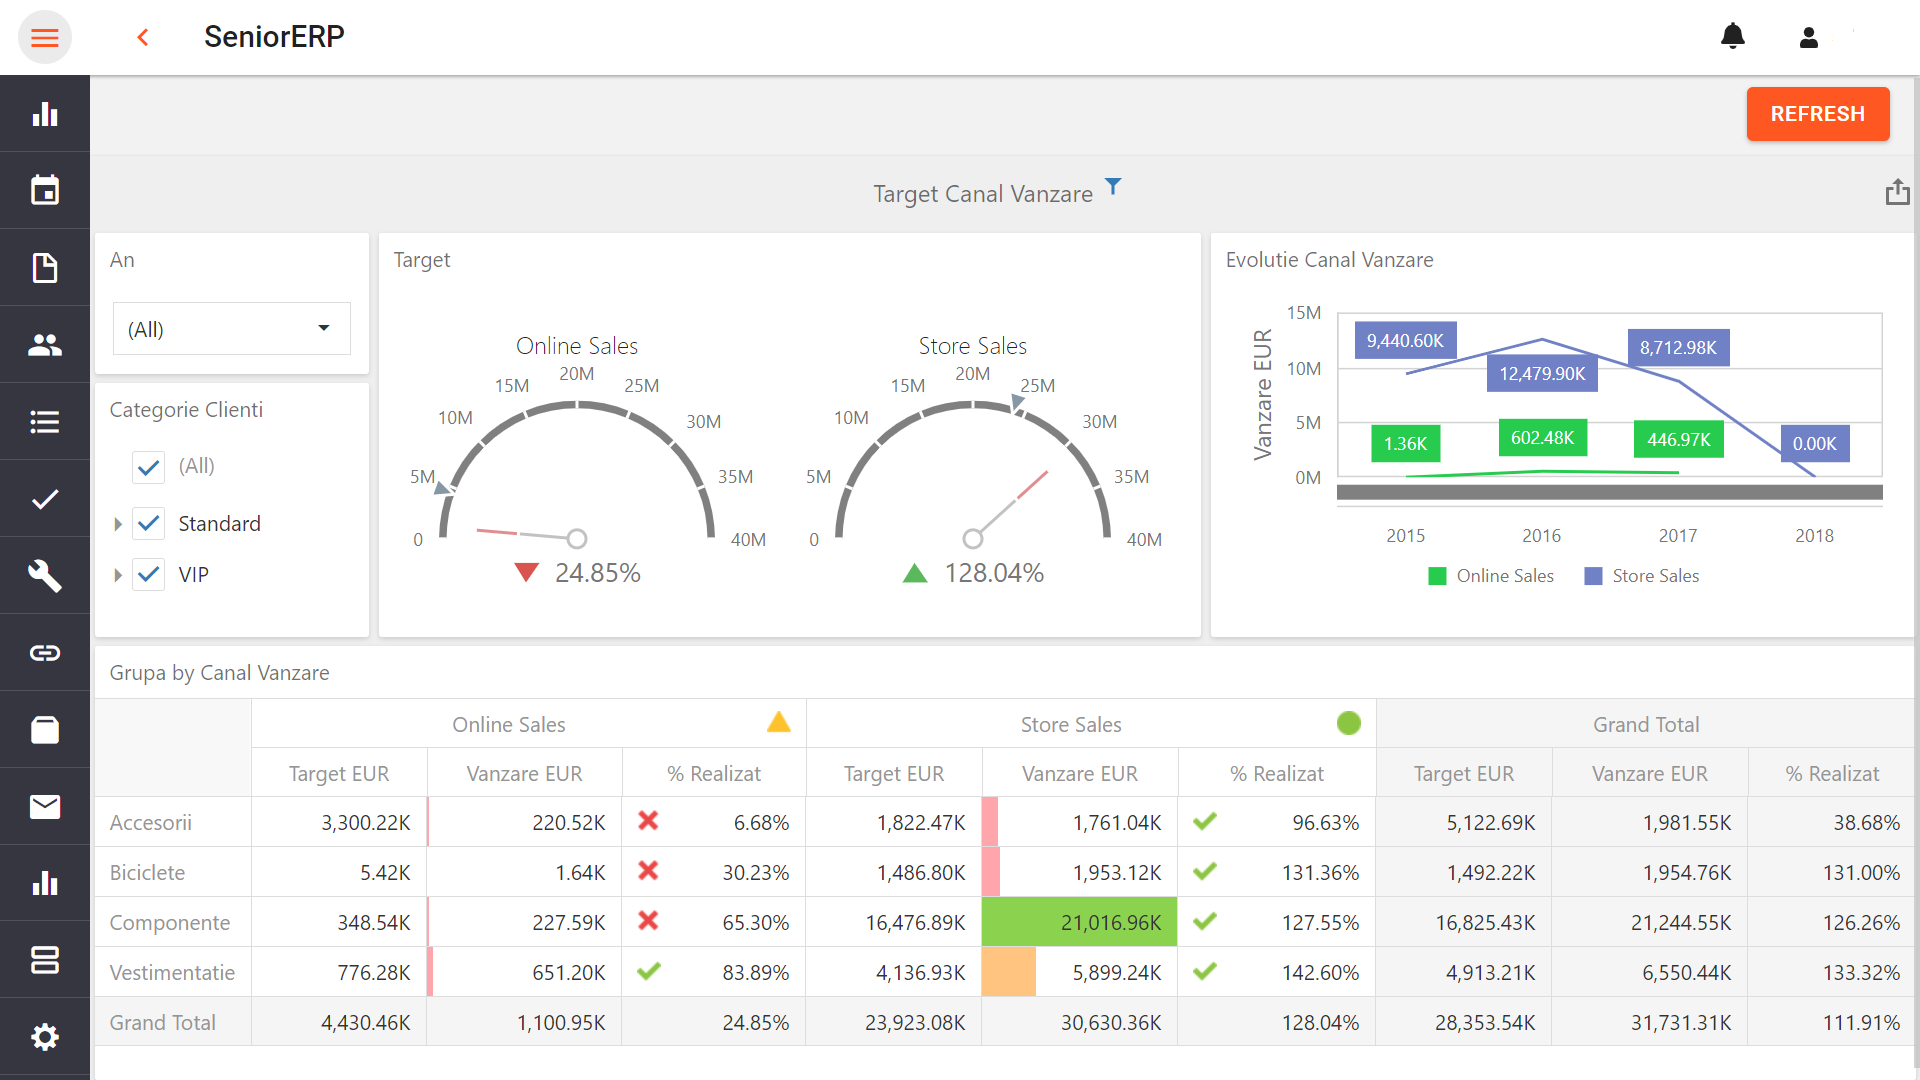Open the box inventory sidebar icon

(x=45, y=730)
